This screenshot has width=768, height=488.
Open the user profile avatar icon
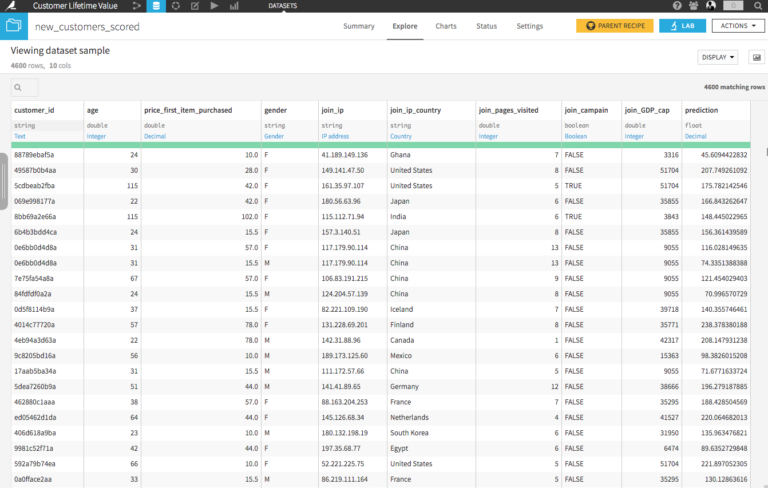tap(711, 6)
